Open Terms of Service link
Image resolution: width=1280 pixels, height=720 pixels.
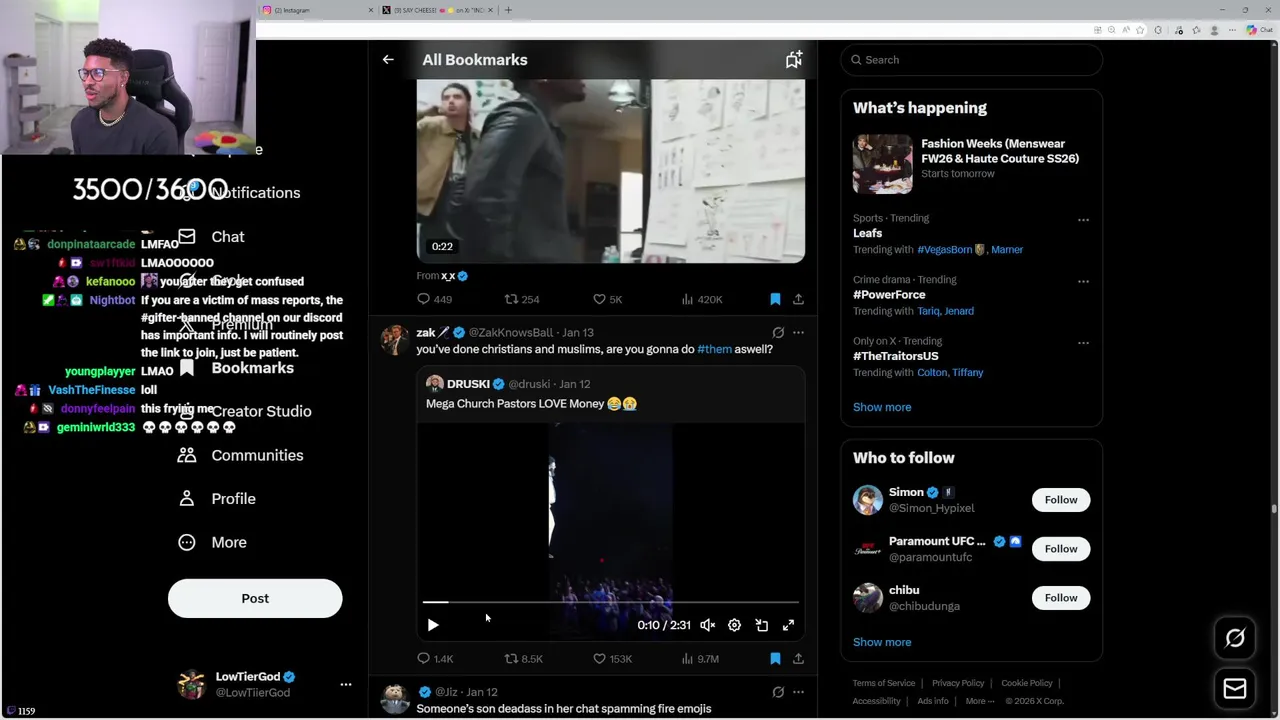coord(884,683)
